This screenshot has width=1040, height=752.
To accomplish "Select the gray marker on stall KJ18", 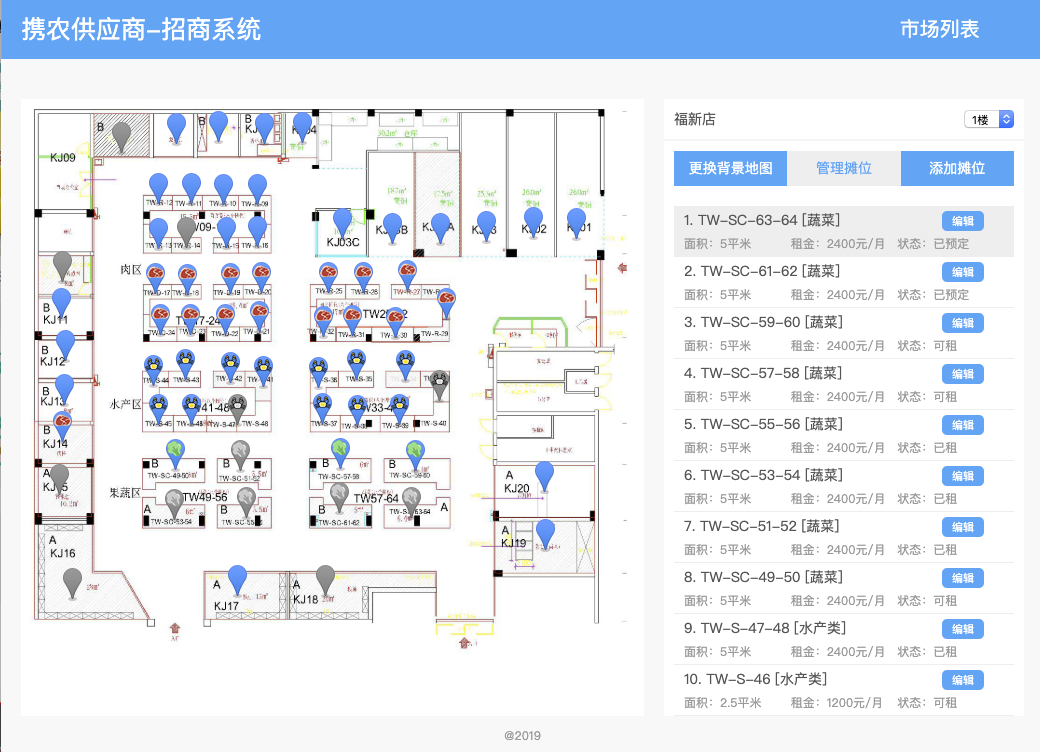I will [x=325, y=578].
